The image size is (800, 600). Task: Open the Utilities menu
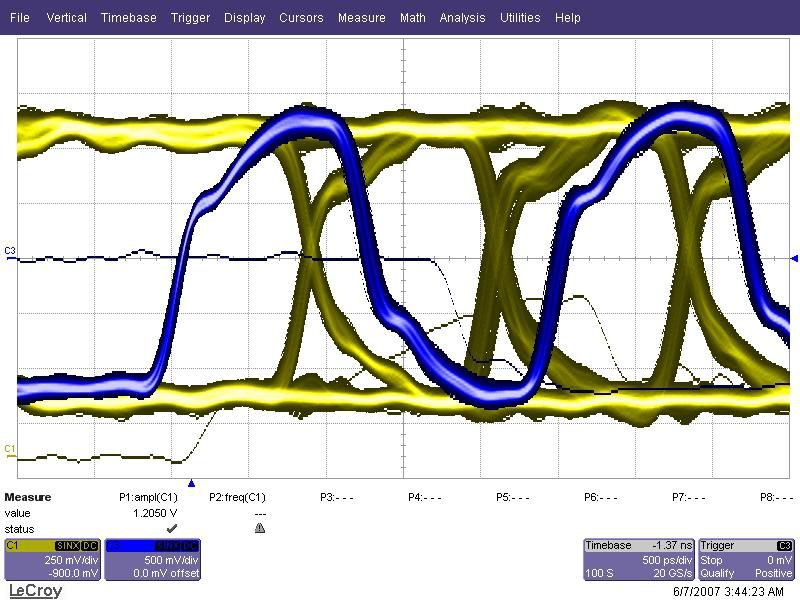pos(520,18)
